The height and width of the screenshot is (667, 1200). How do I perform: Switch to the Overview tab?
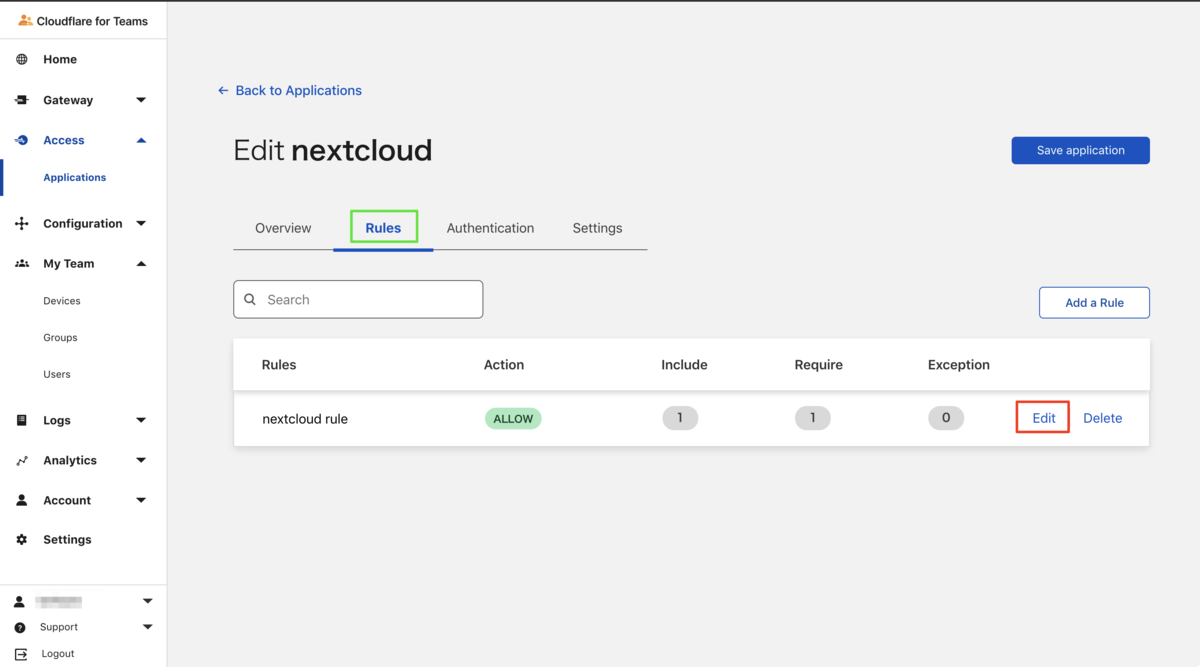(x=283, y=228)
